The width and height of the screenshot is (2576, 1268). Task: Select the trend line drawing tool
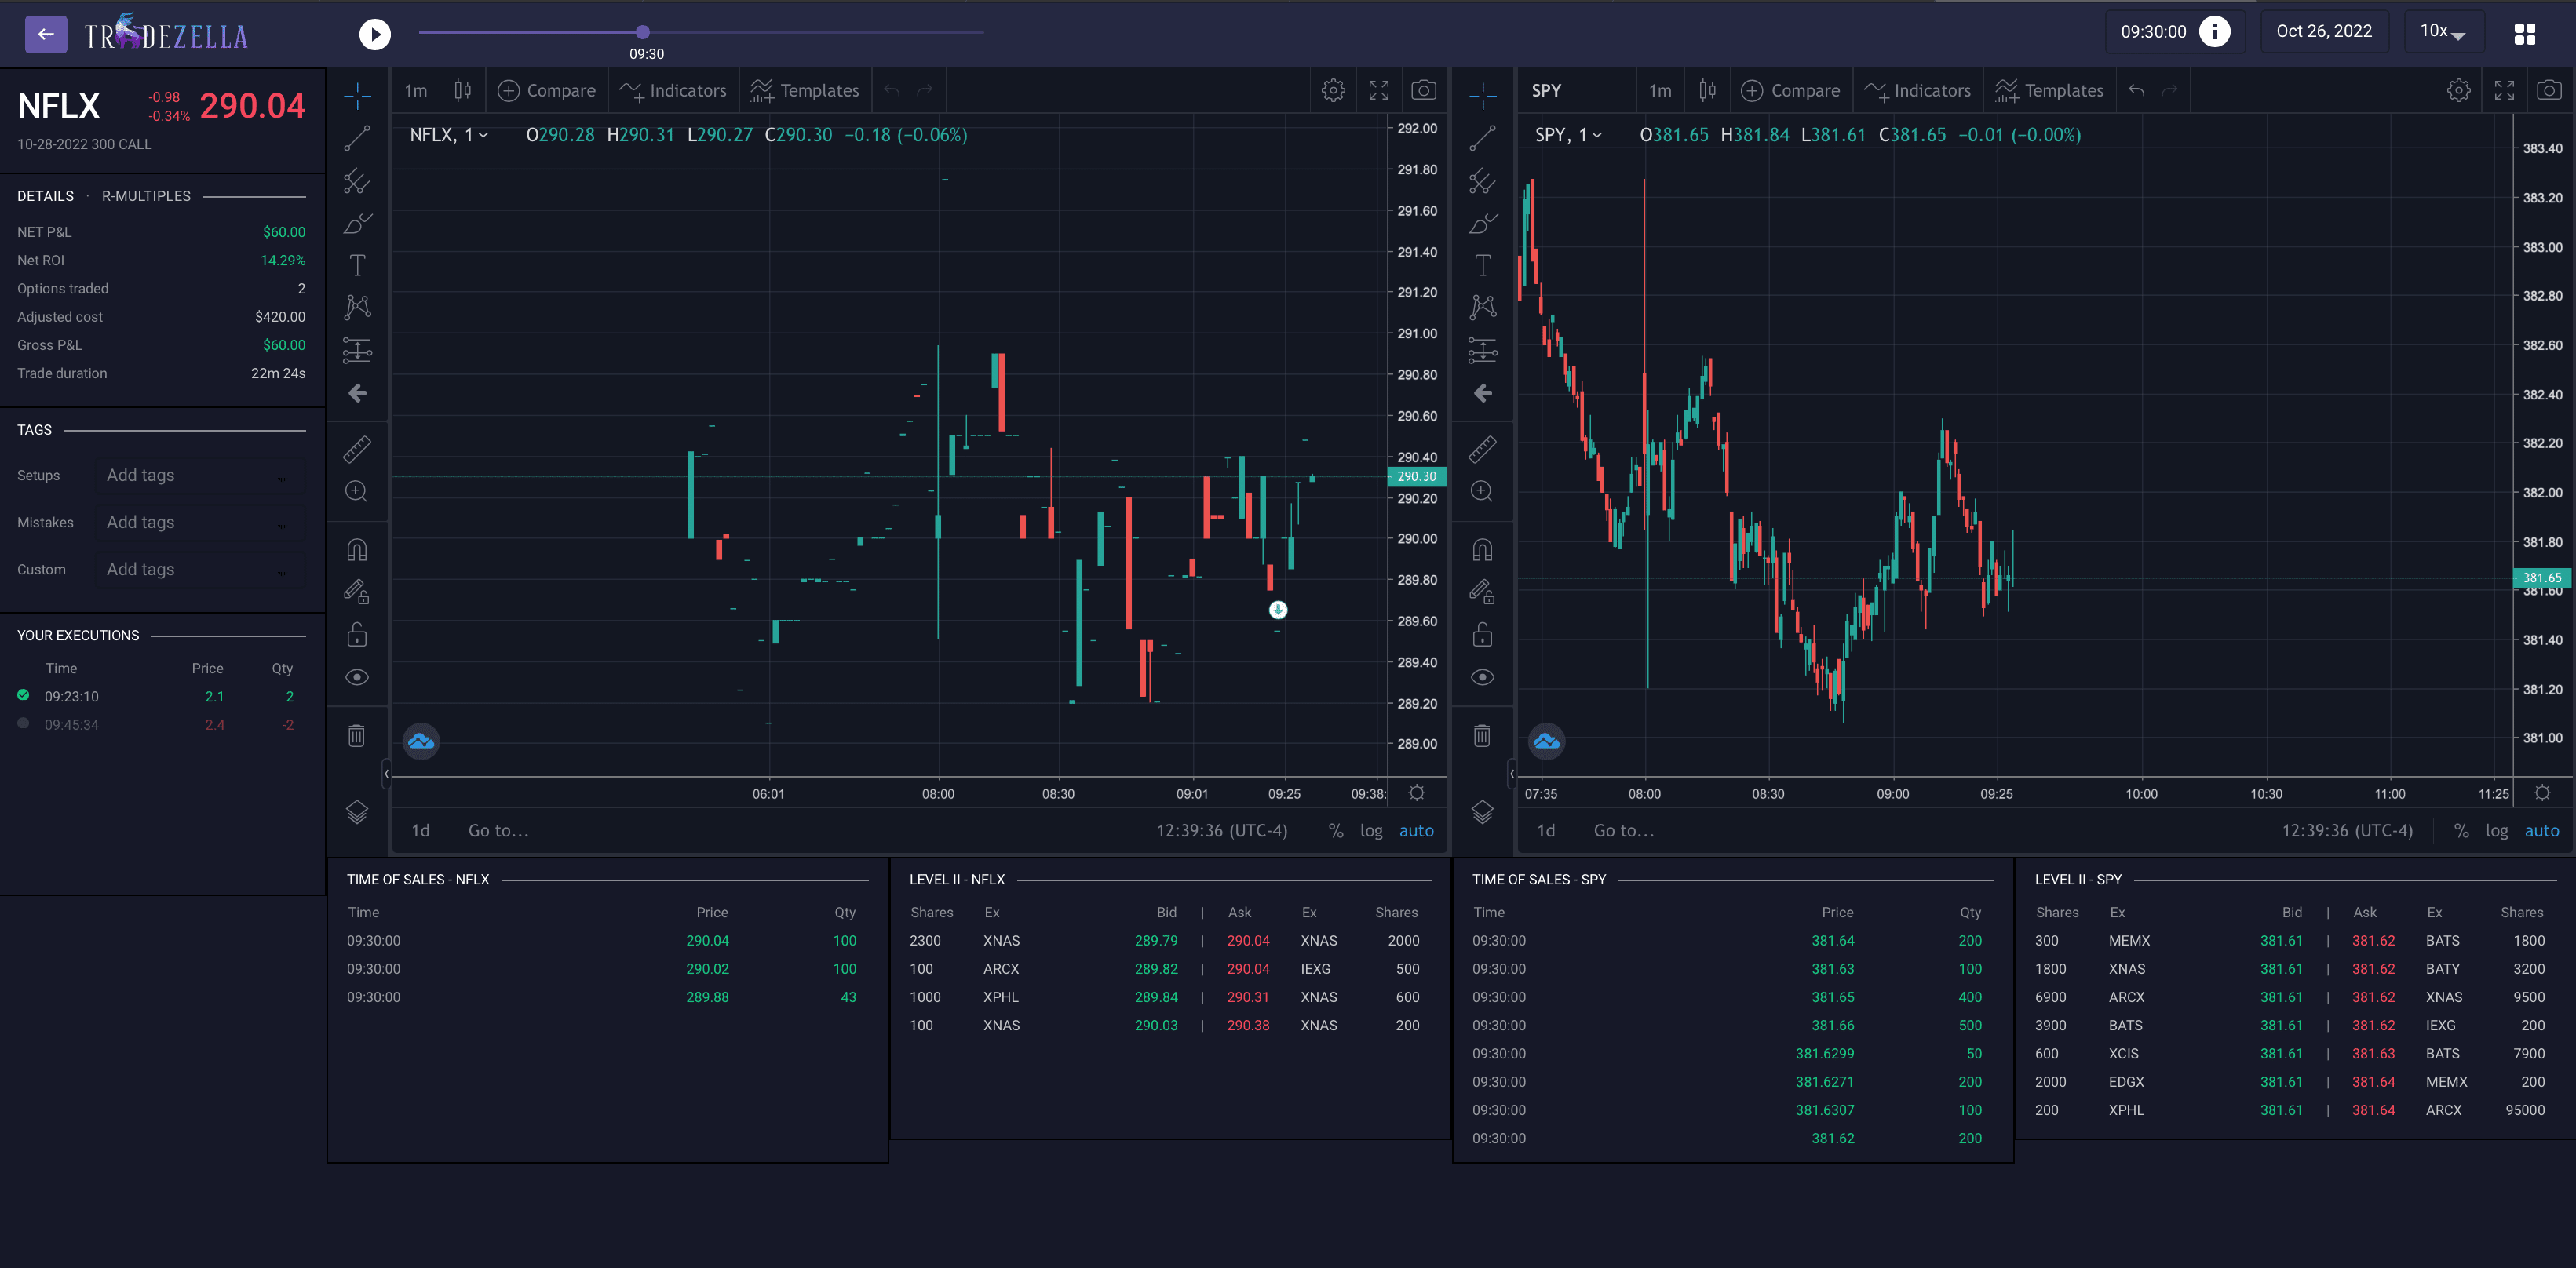[356, 137]
